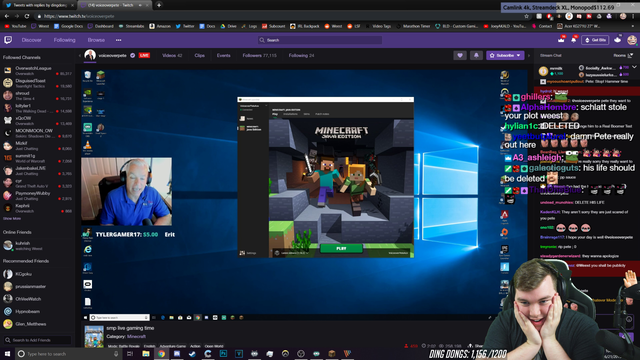Click the browser reload icon
The height and width of the screenshot is (360, 640).
pyautogui.click(x=27, y=16)
